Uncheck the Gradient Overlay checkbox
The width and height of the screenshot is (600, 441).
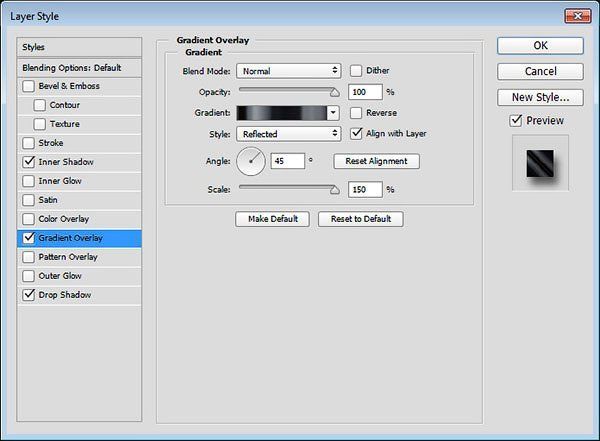pyautogui.click(x=28, y=238)
